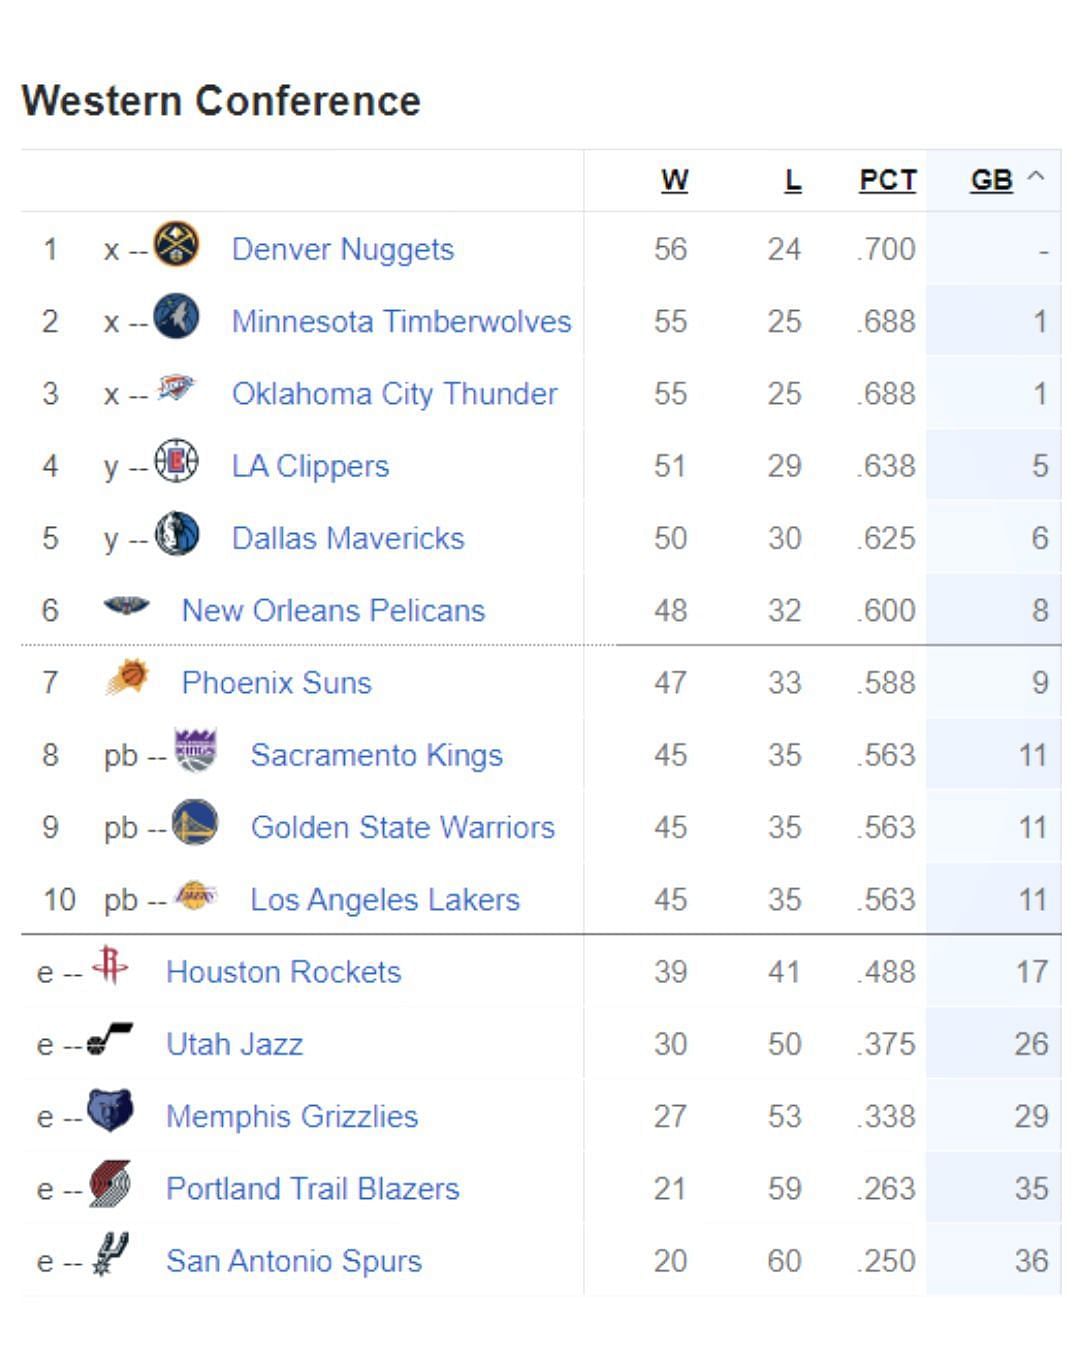Image resolution: width=1080 pixels, height=1350 pixels.
Task: Open the Sacramento Kings team link
Action: click(376, 755)
